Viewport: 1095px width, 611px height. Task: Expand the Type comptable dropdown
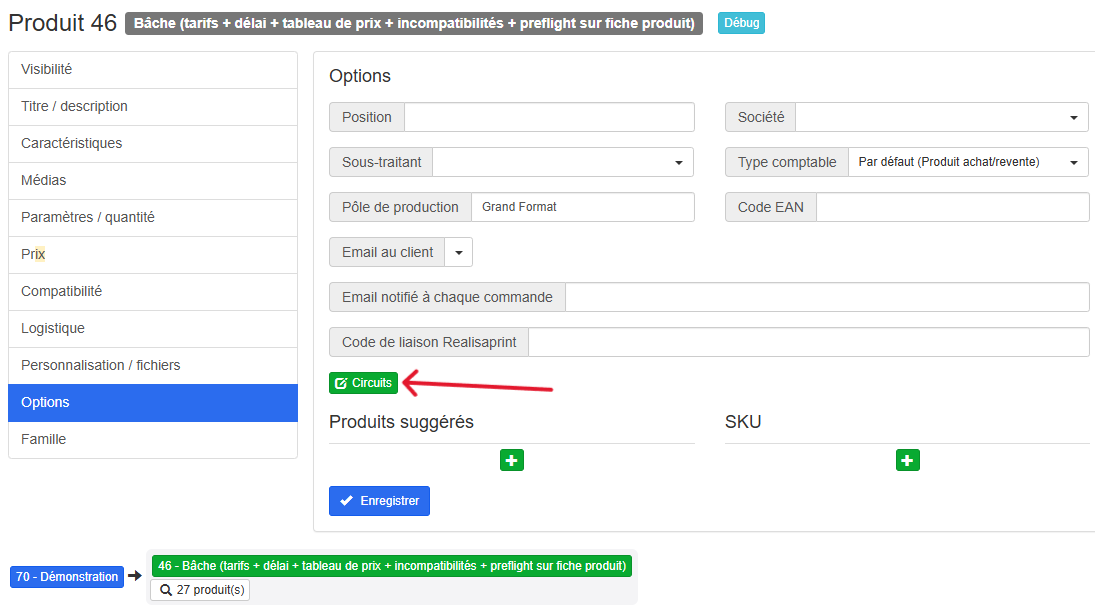click(967, 162)
